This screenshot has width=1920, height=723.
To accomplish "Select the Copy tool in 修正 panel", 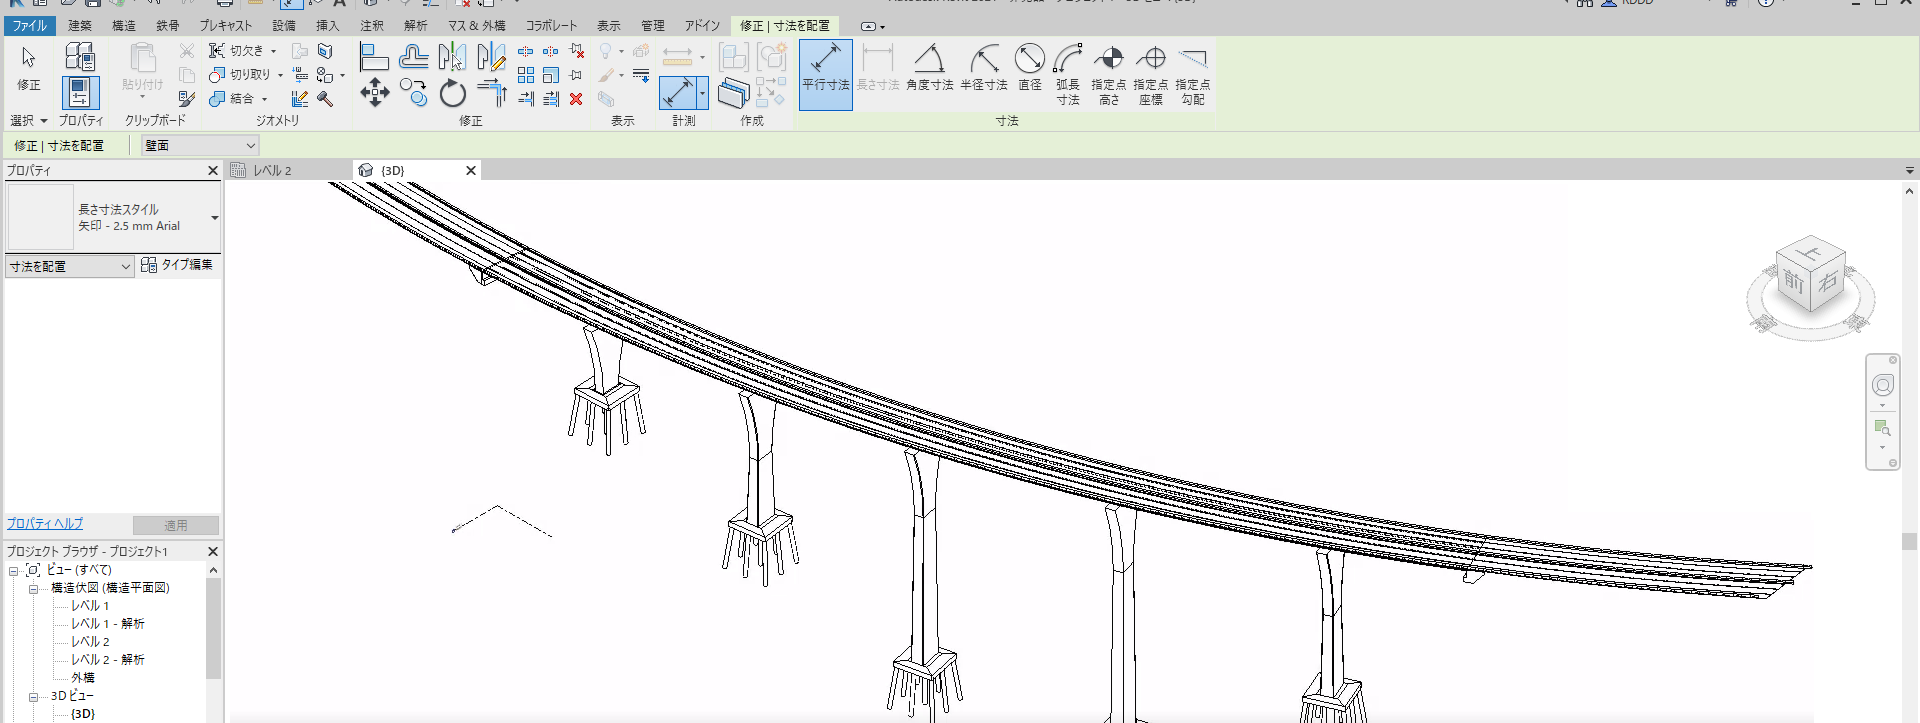I will 413,93.
